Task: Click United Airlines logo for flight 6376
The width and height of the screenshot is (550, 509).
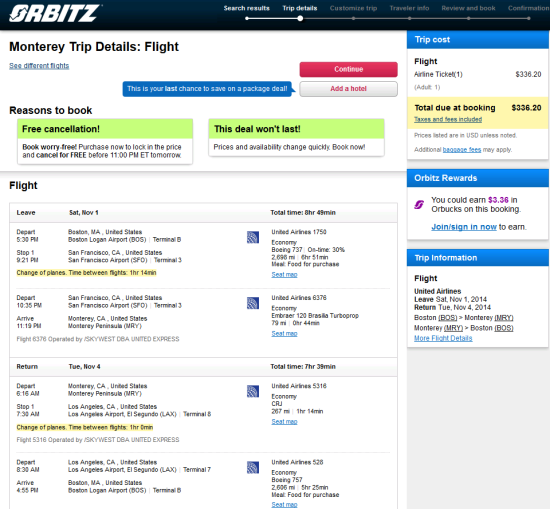Action: pos(253,303)
